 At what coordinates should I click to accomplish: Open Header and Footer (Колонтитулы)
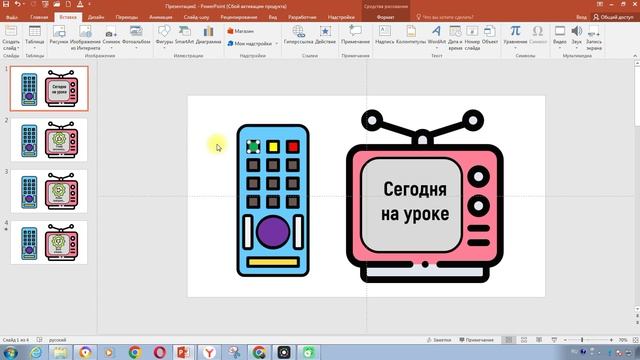click(x=411, y=35)
